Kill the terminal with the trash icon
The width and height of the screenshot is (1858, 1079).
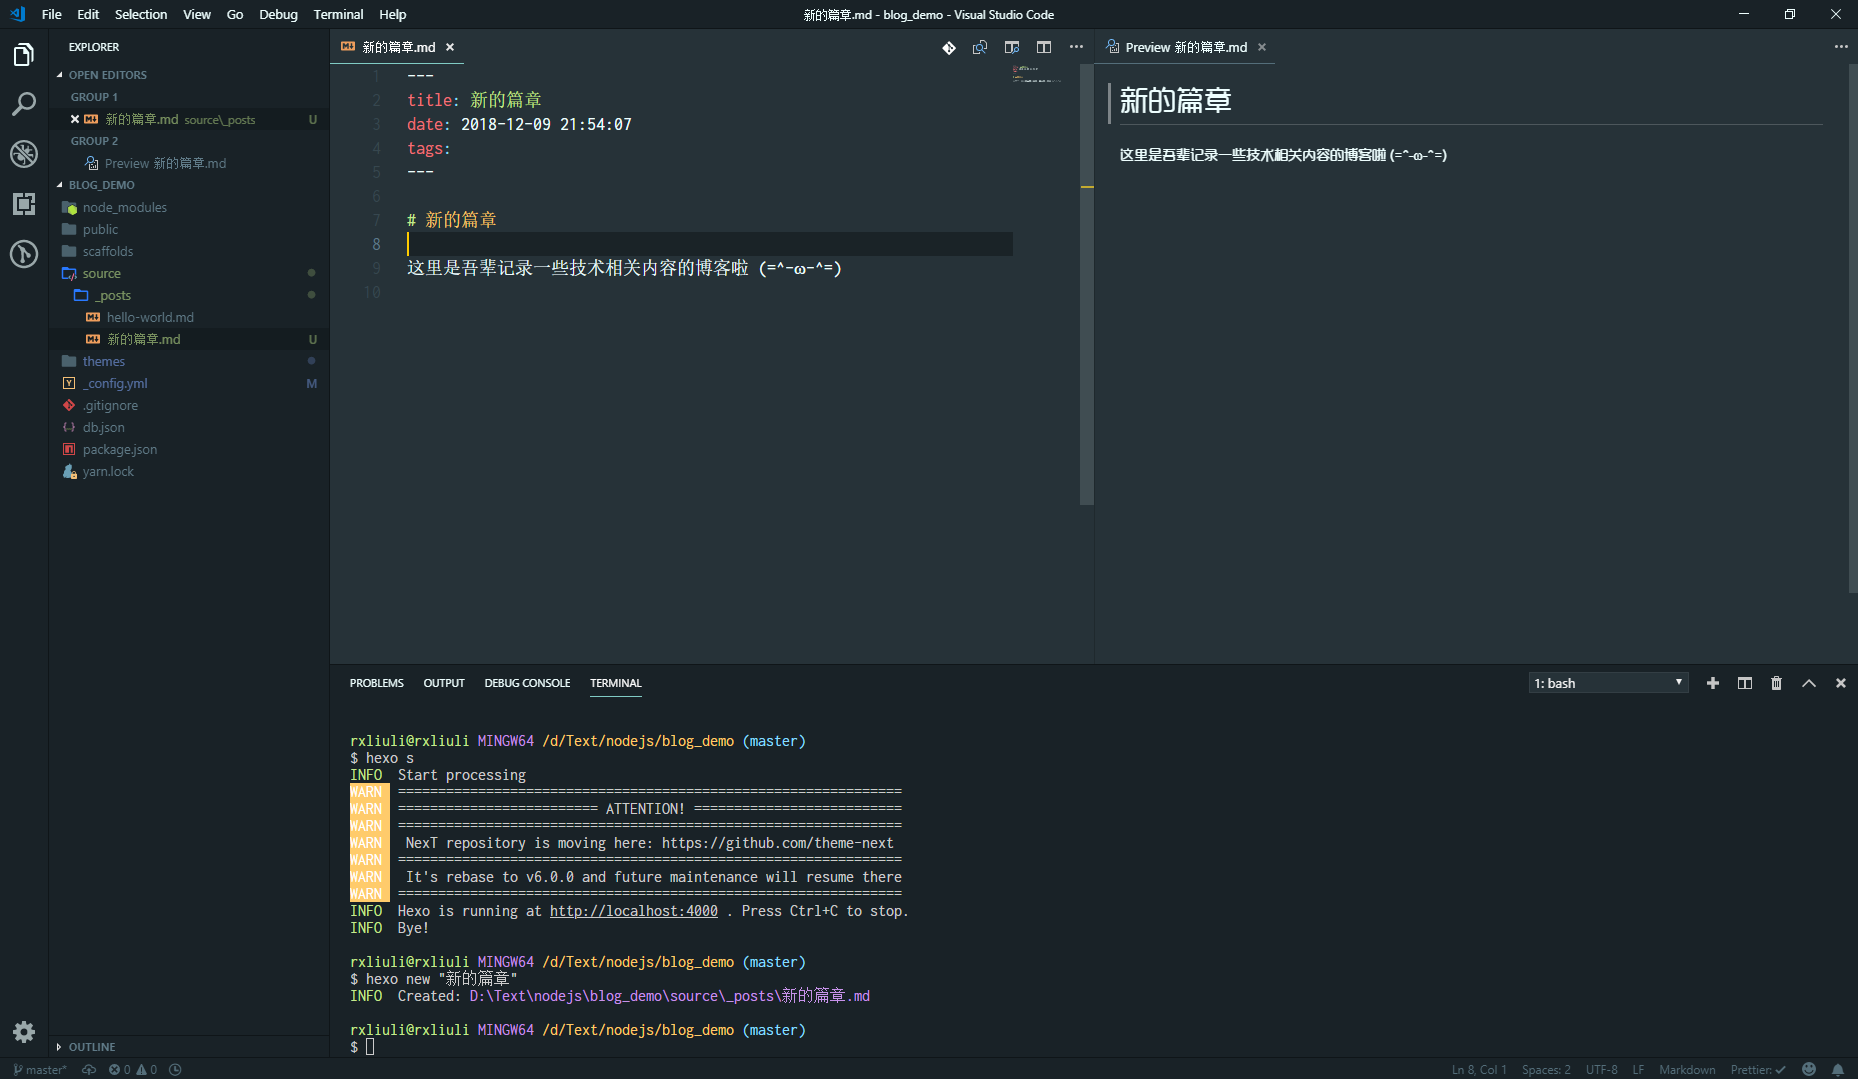[x=1777, y=683]
